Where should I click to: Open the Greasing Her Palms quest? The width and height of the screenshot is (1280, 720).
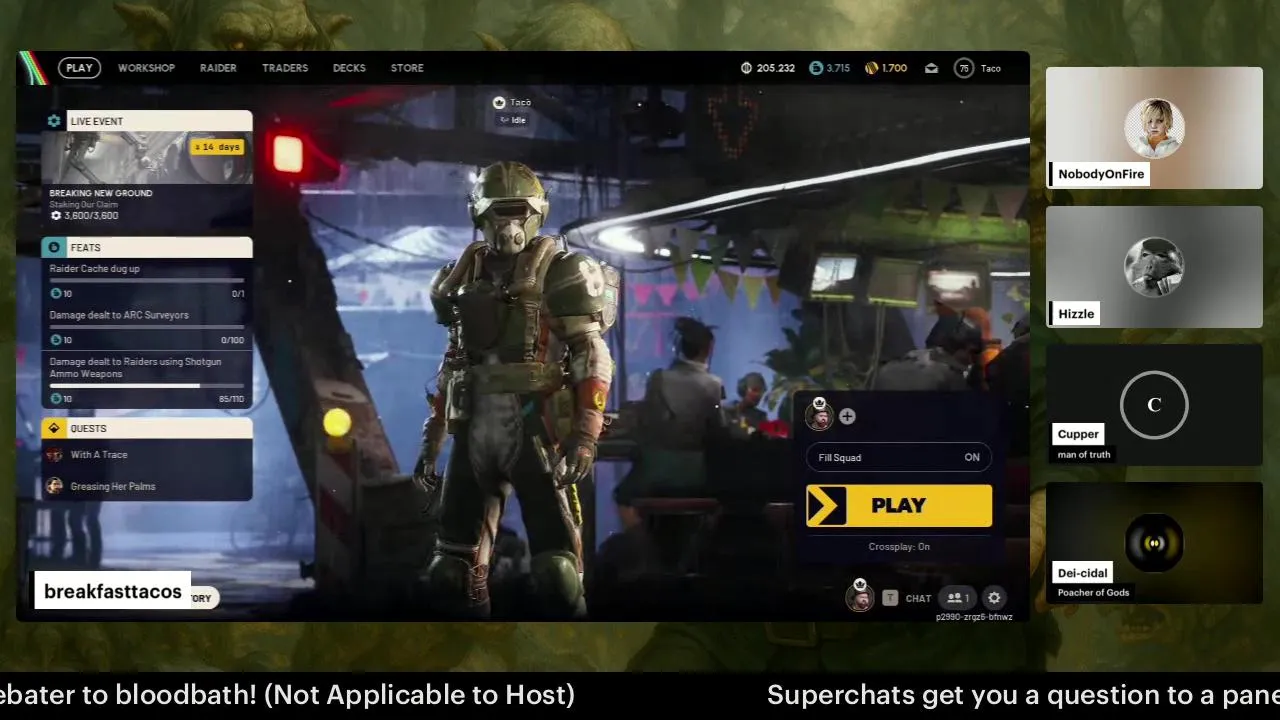coord(147,486)
